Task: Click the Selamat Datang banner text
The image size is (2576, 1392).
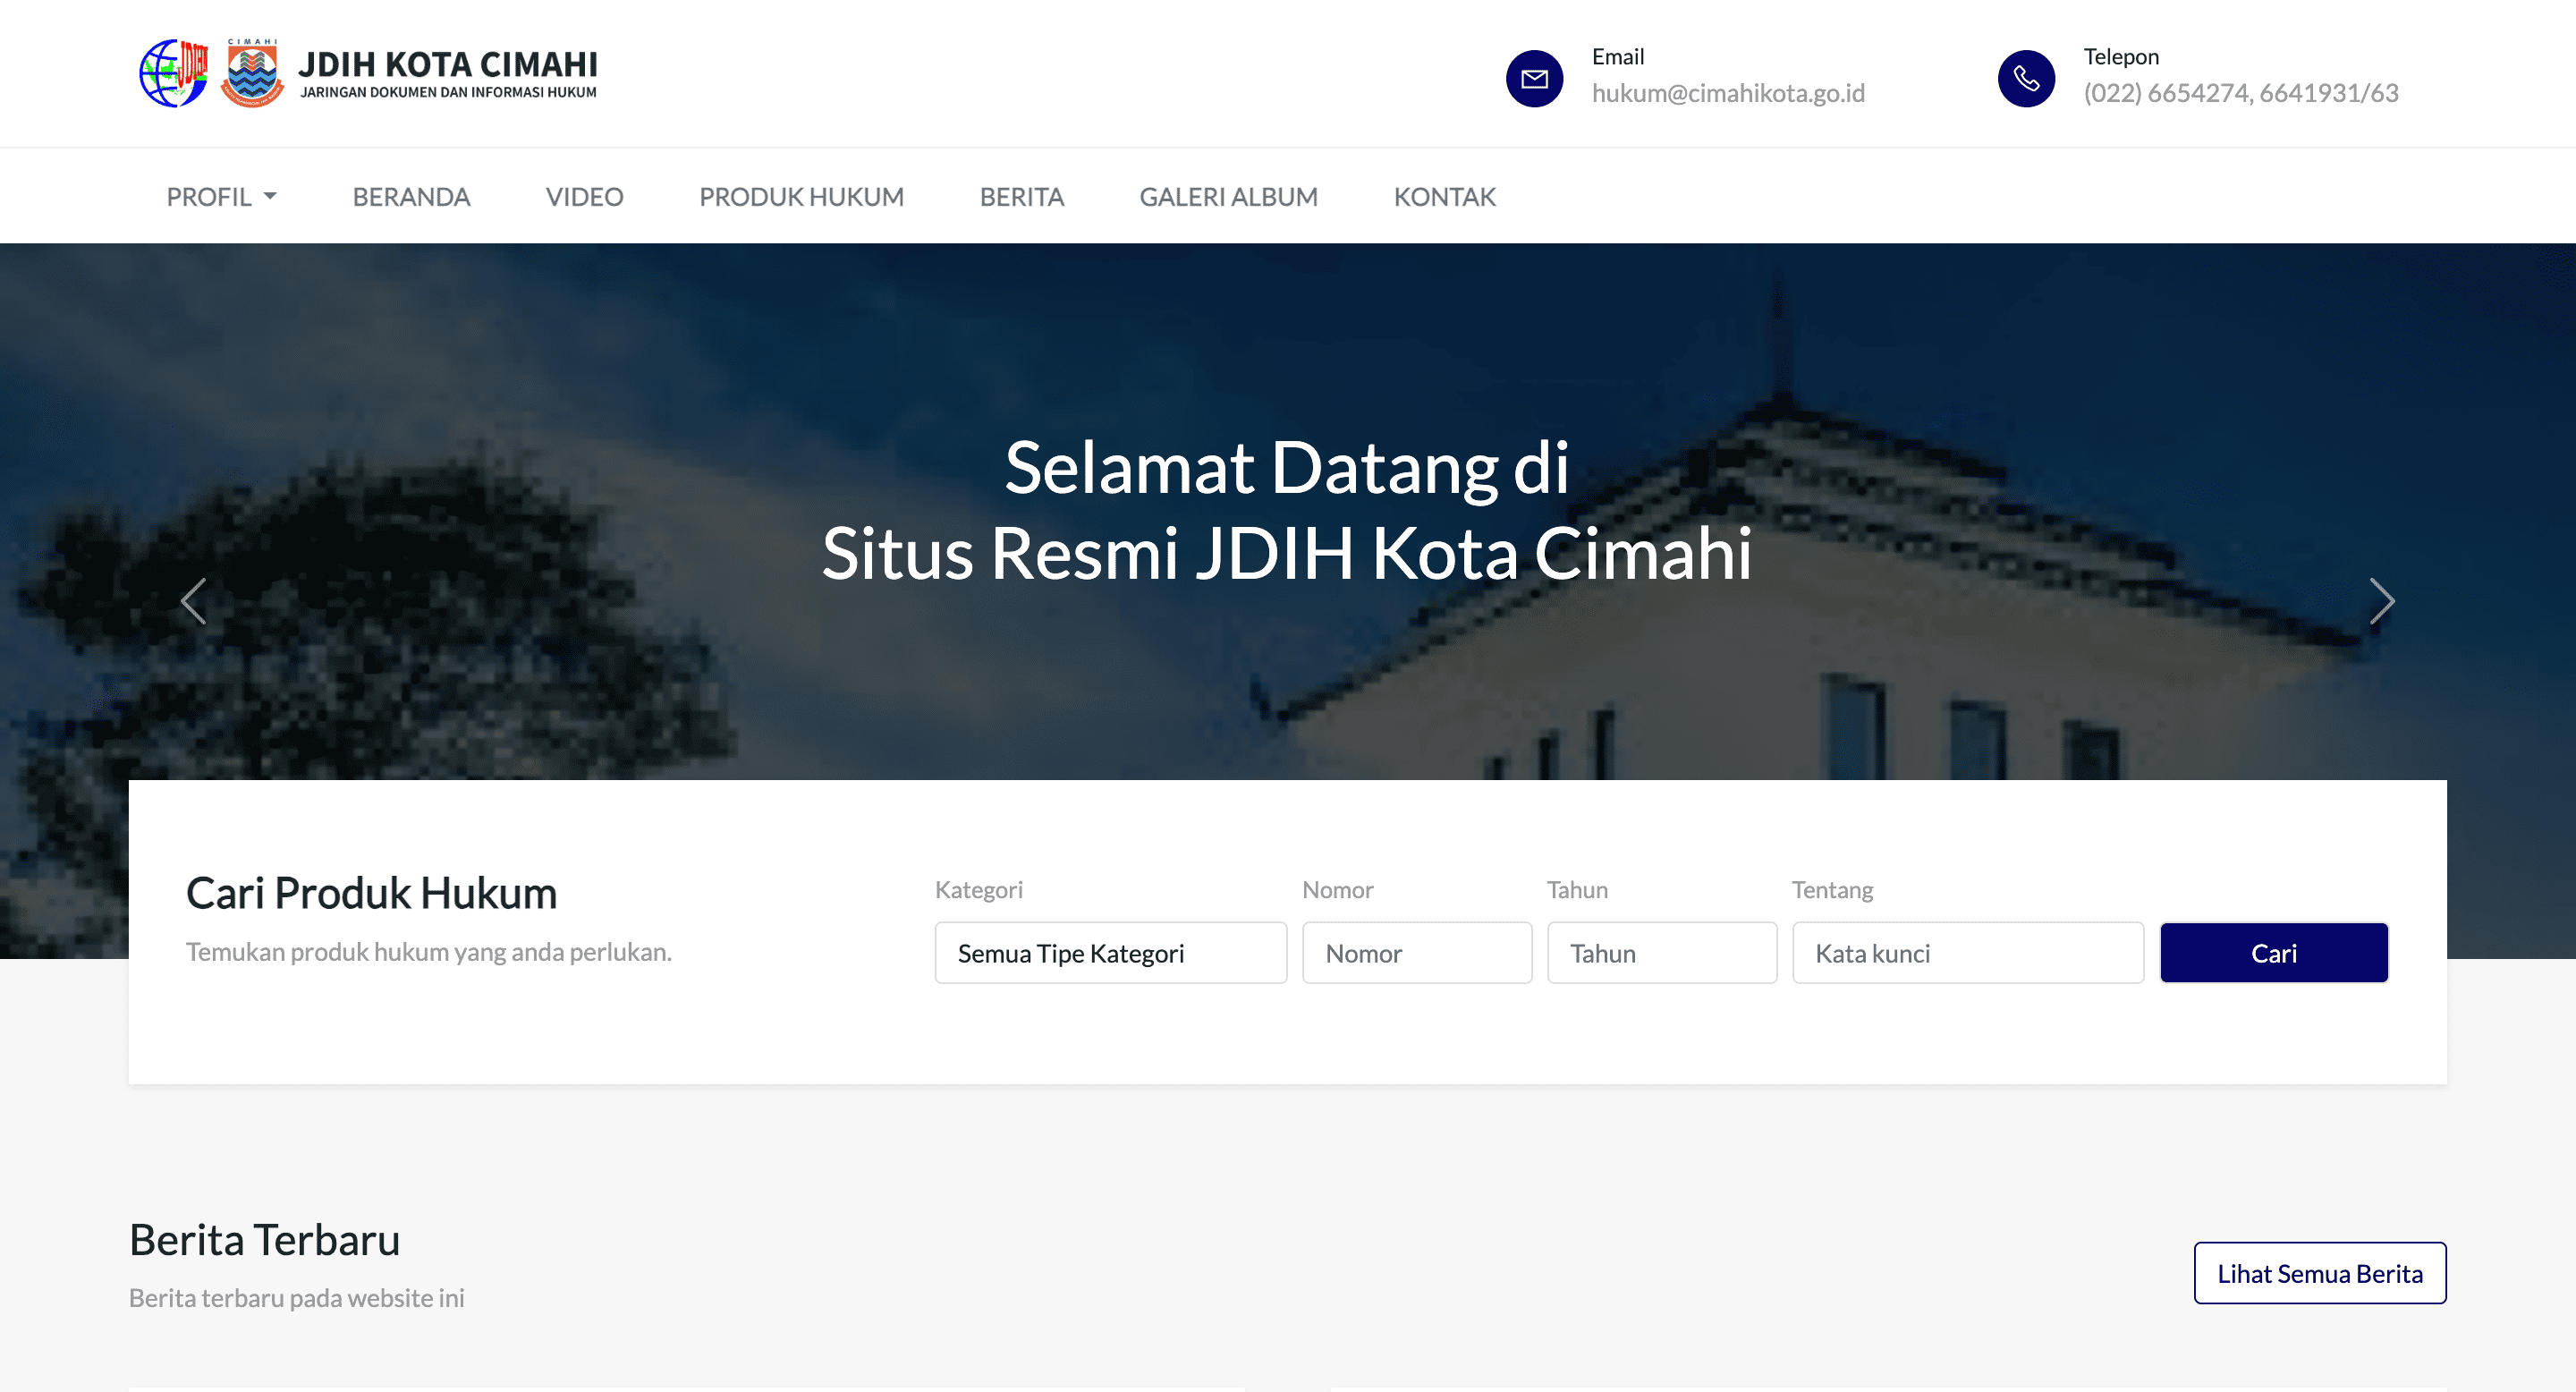Action: click(x=1287, y=510)
